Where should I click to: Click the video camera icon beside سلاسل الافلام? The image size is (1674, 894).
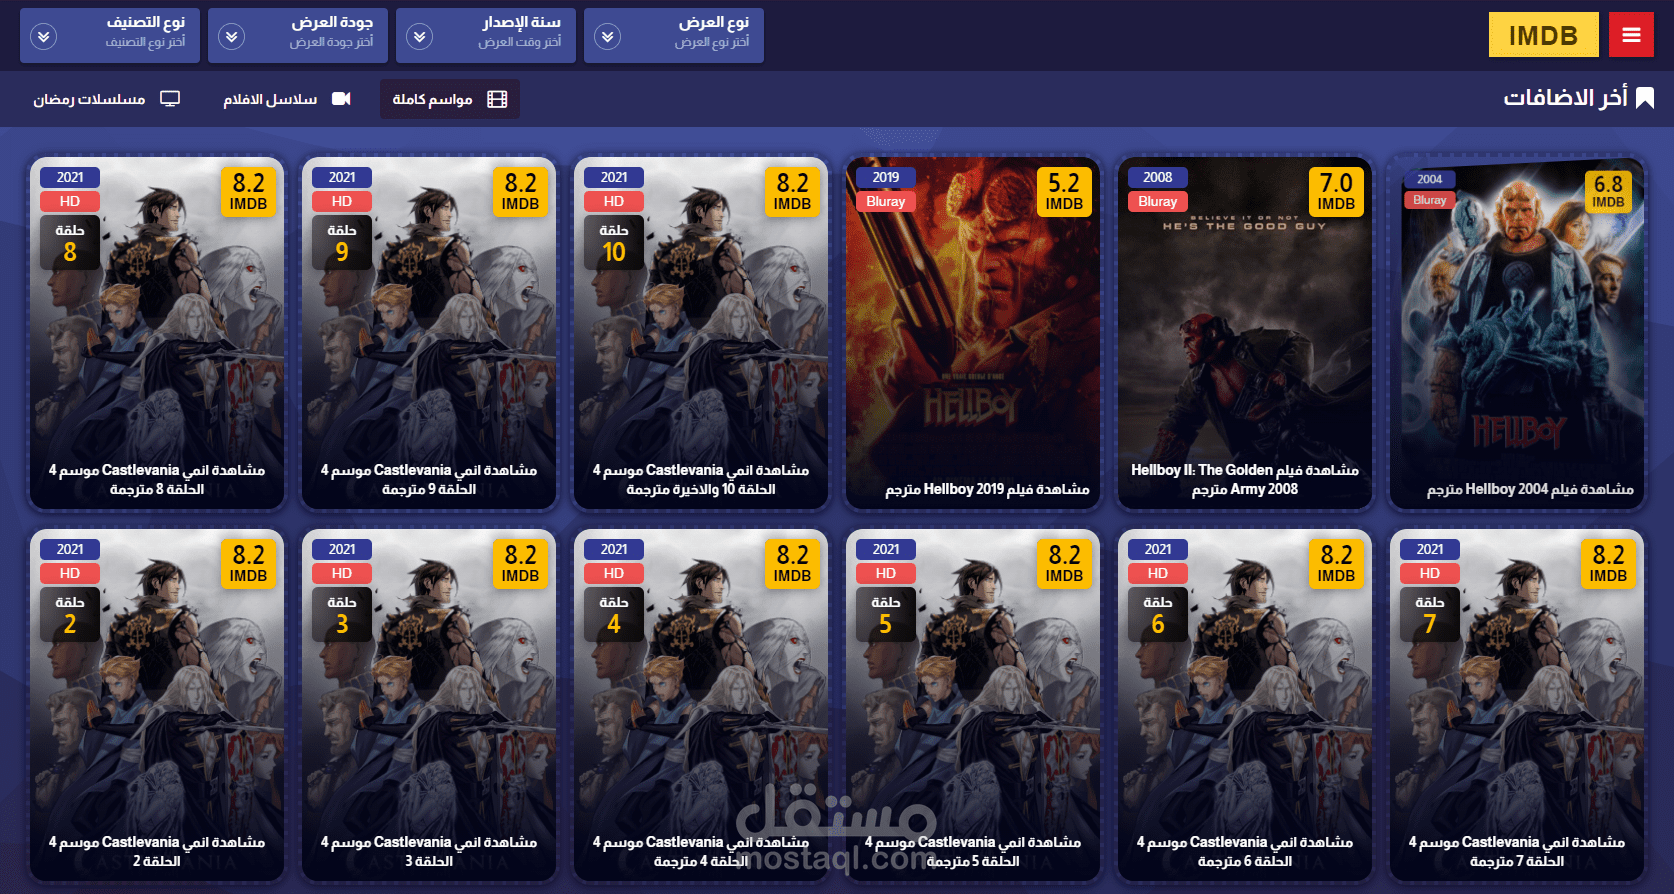click(341, 99)
